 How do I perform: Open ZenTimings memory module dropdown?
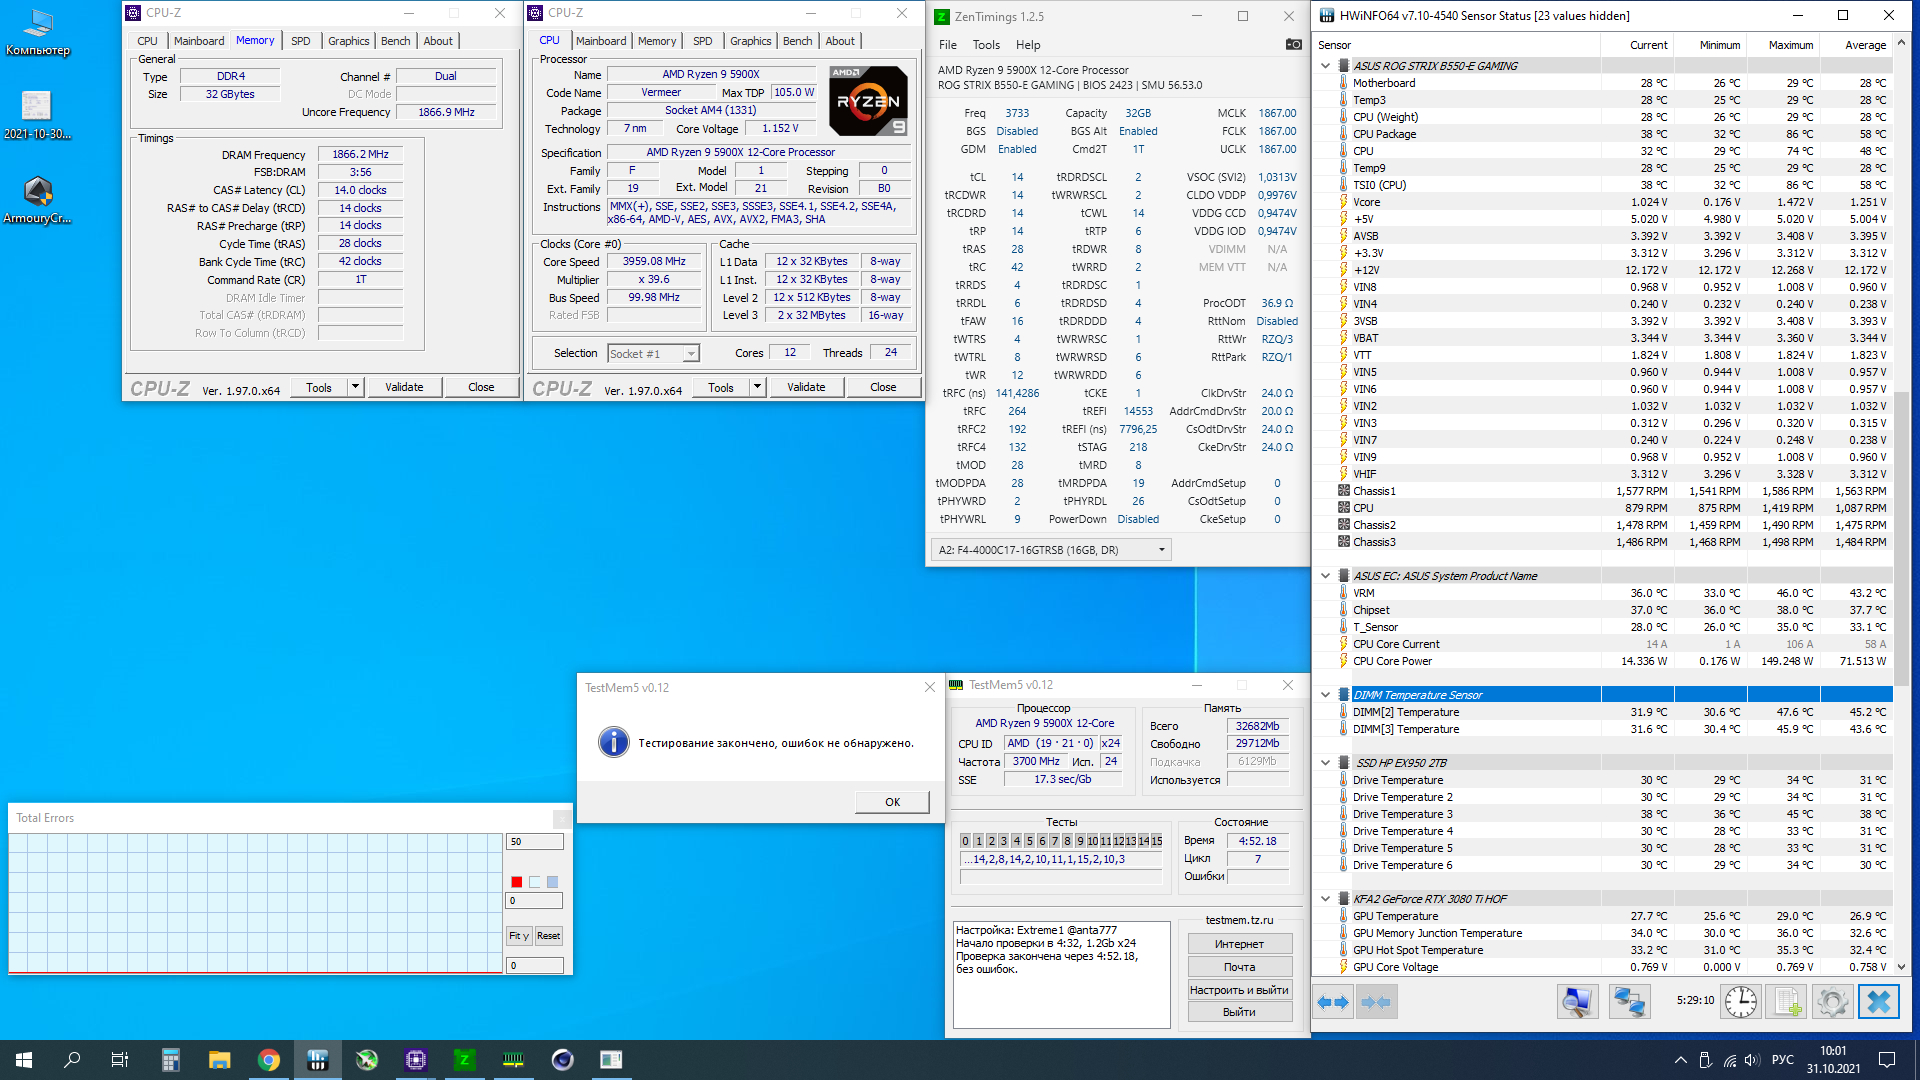click(1161, 550)
